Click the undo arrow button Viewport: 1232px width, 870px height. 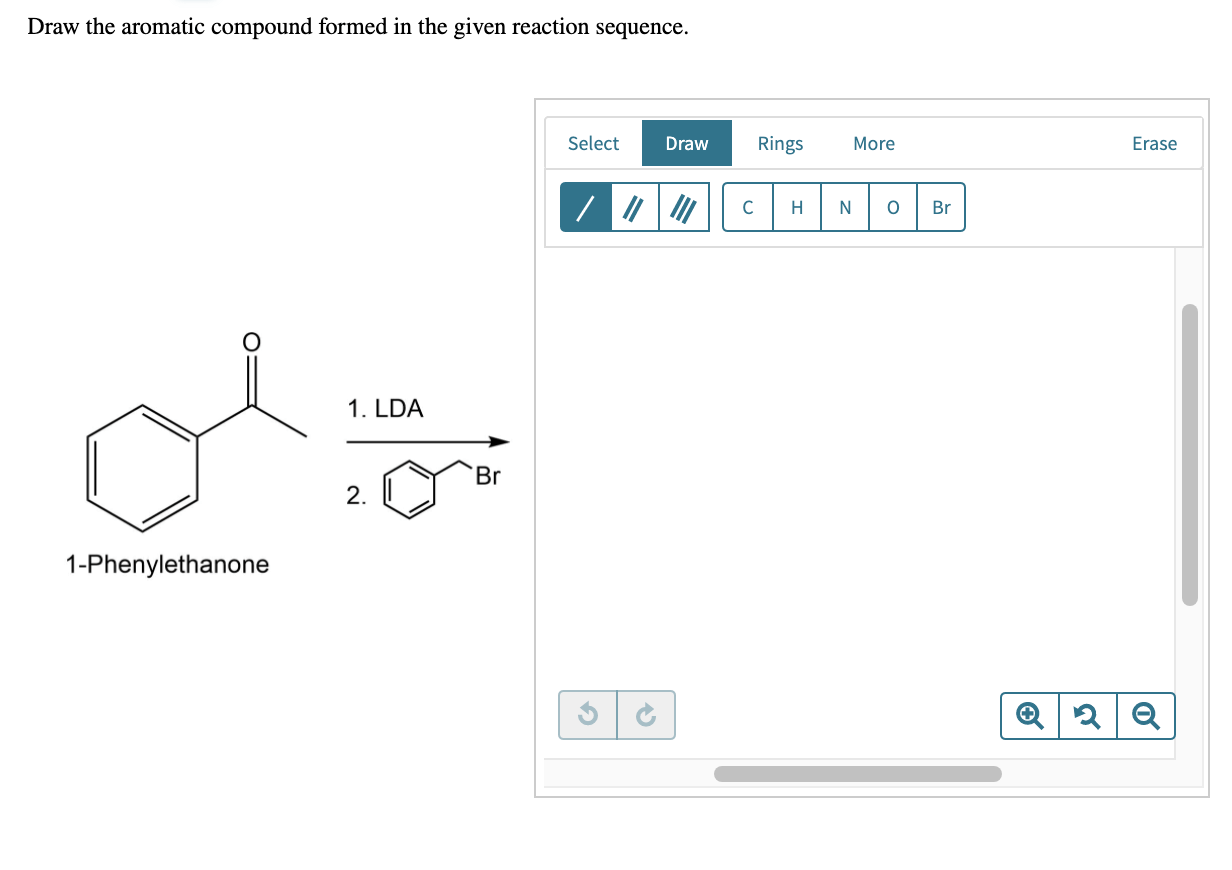pyautogui.click(x=589, y=715)
